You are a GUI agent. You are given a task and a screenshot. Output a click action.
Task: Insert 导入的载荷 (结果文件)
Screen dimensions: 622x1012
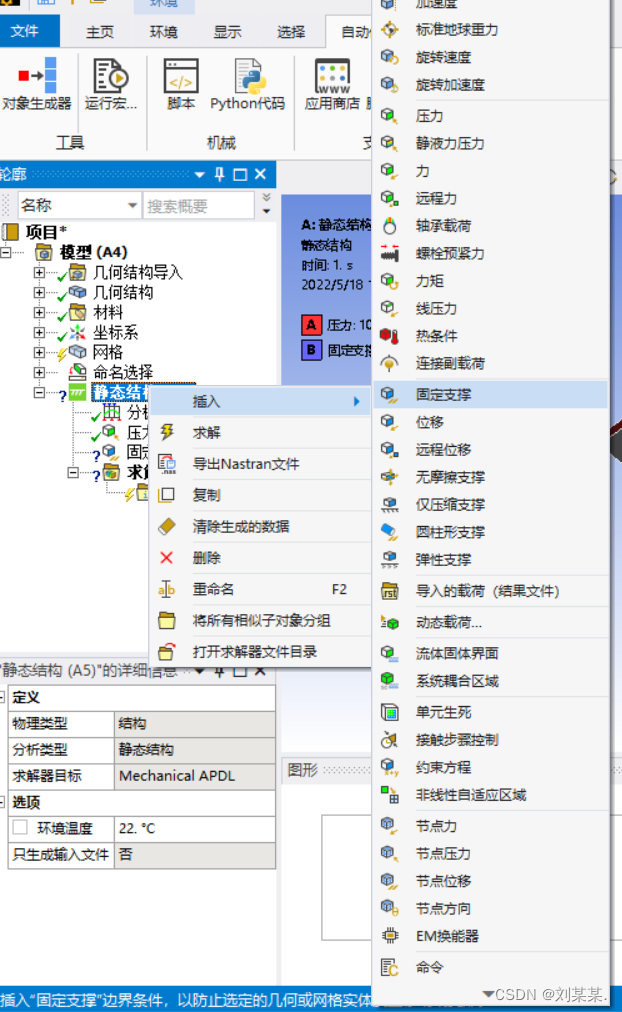tap(491, 591)
